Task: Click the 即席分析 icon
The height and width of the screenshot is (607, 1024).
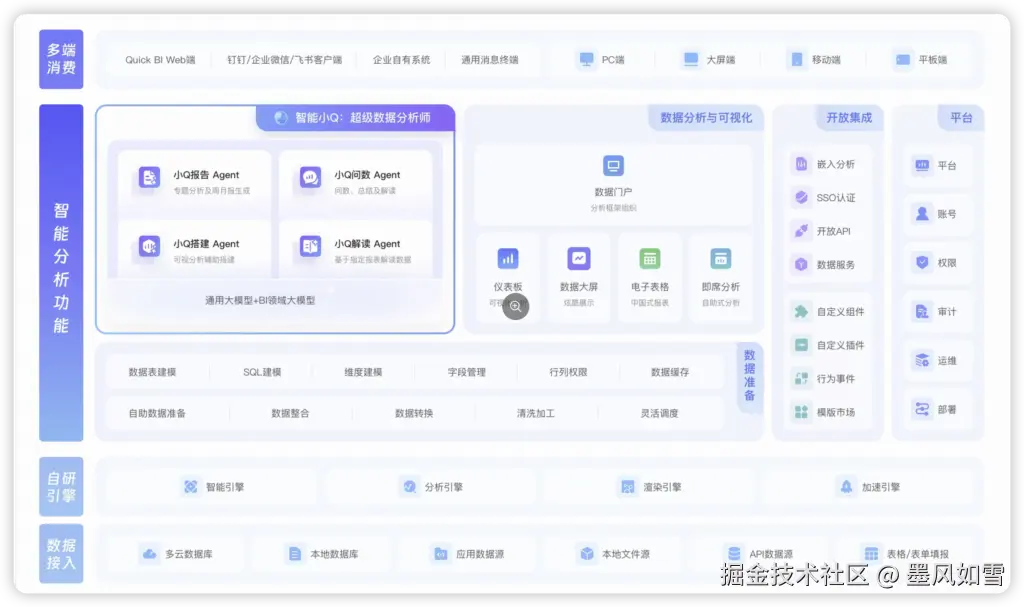Action: (720, 259)
